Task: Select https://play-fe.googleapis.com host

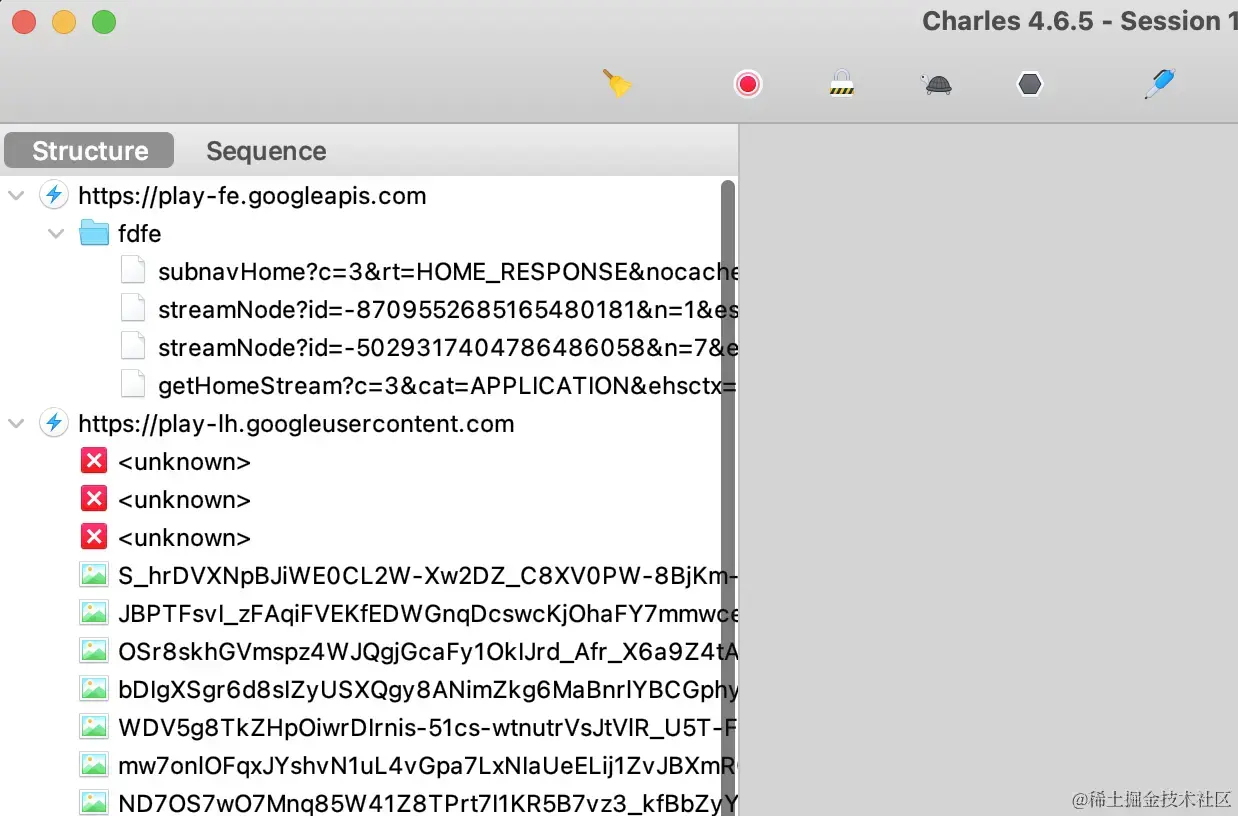Action: pos(252,196)
